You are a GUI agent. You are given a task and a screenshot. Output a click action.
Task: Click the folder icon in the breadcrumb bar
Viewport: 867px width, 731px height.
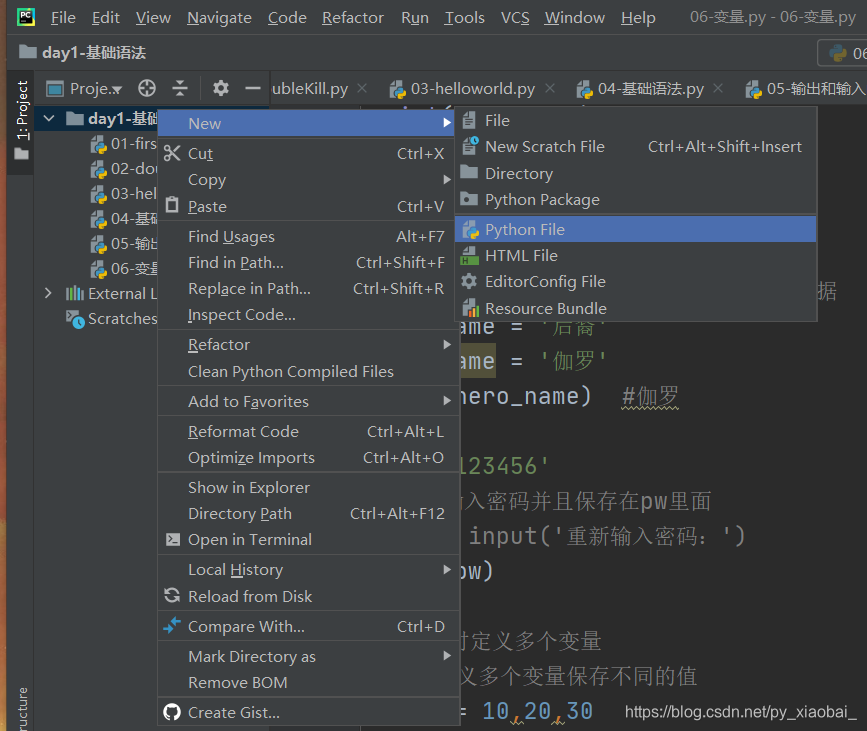(x=28, y=52)
